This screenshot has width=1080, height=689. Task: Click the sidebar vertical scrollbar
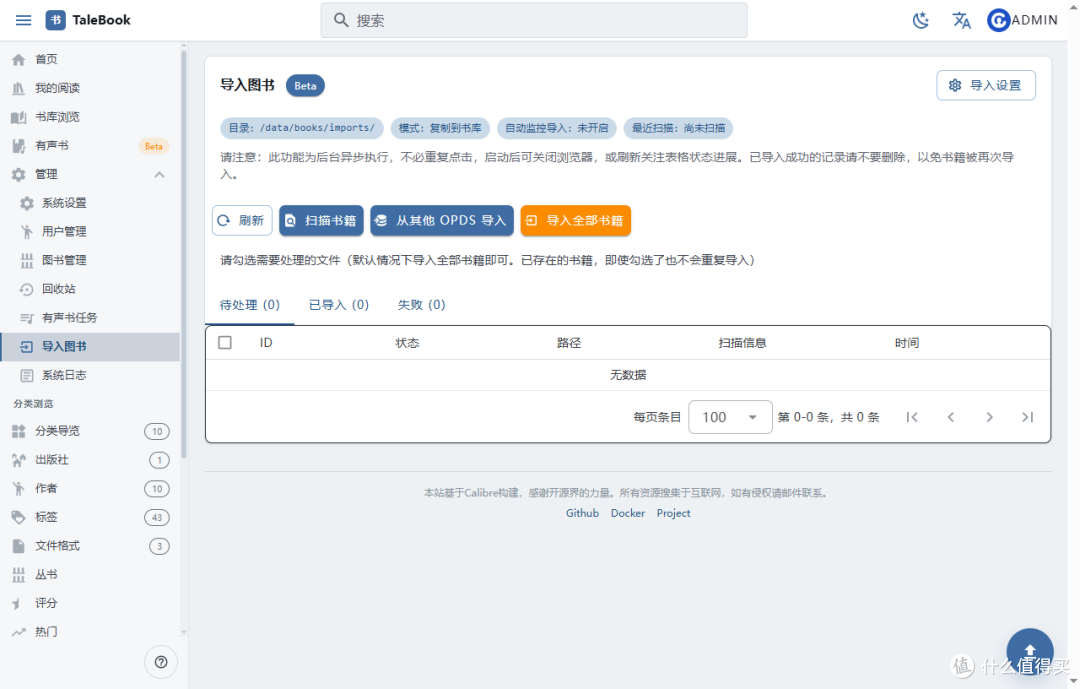coord(184,255)
